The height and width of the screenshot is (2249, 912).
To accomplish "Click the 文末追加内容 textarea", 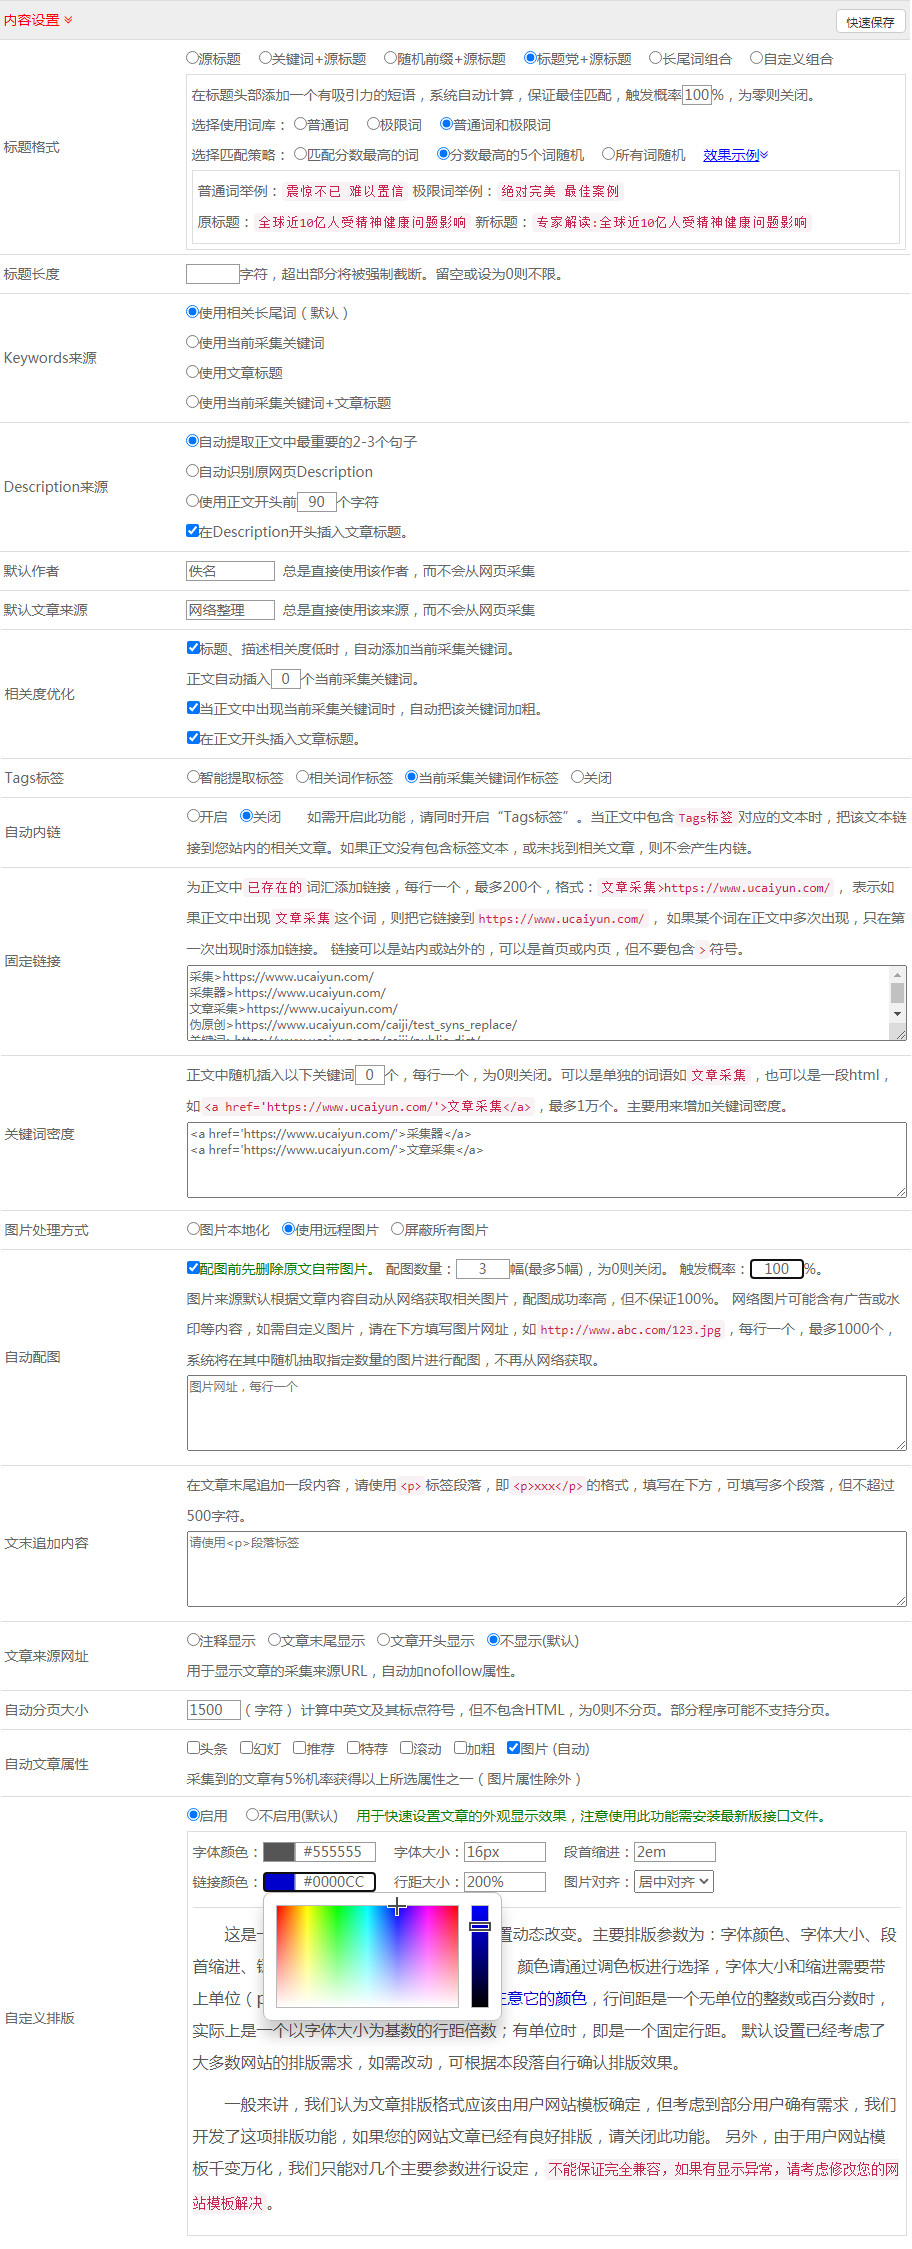I will (x=546, y=1569).
